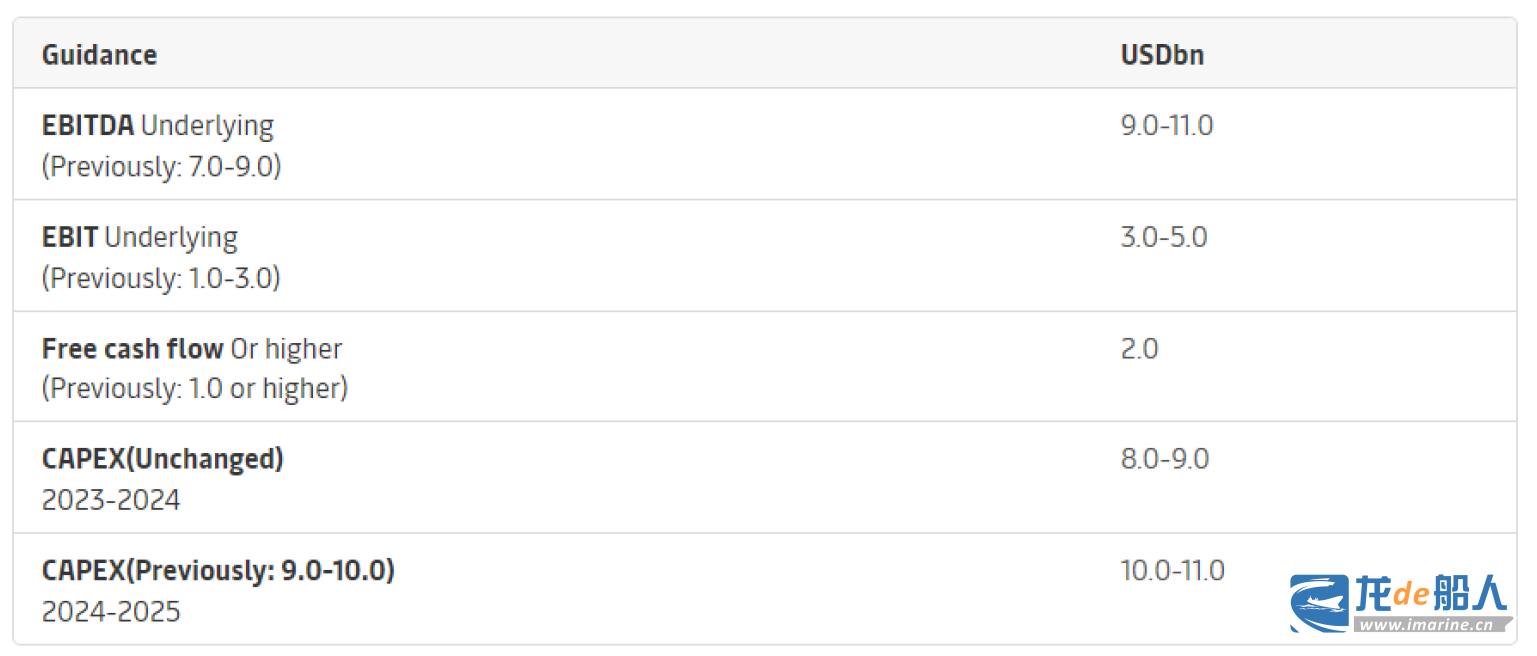
Task: Click the EBITDA Underlying label
Action: tap(157, 126)
